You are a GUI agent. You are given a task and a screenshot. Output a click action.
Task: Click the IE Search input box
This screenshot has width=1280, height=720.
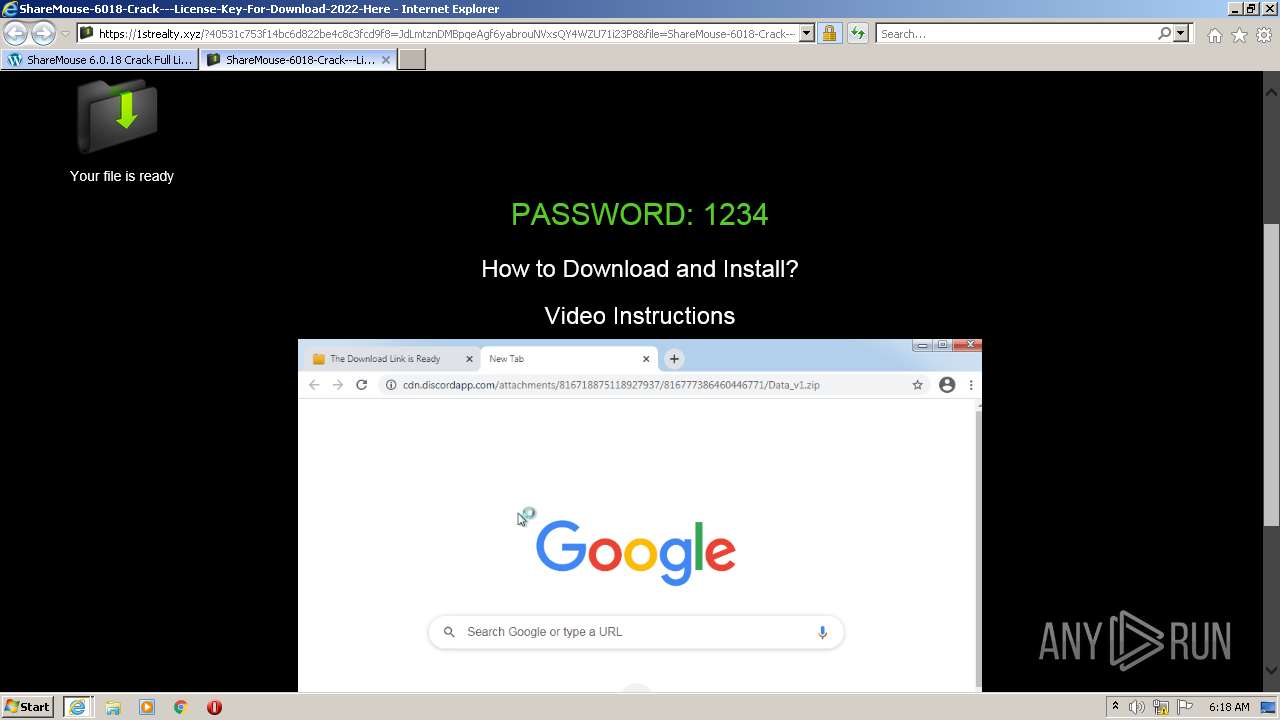1017,34
